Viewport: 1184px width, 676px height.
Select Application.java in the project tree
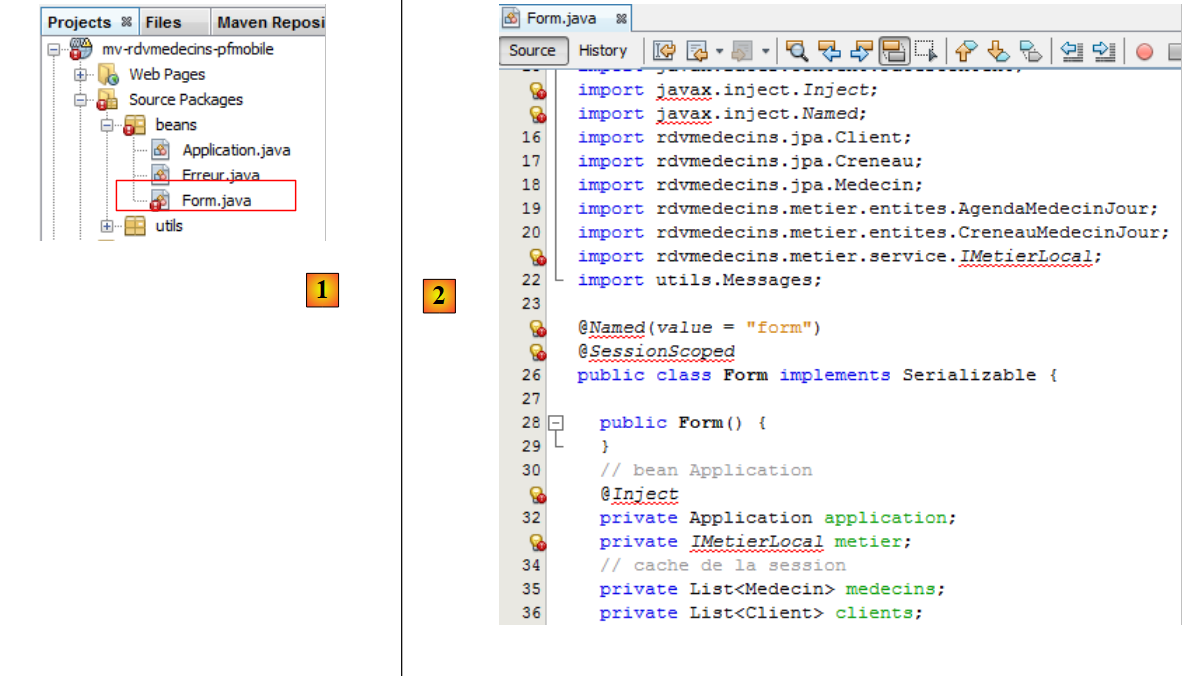point(236,150)
